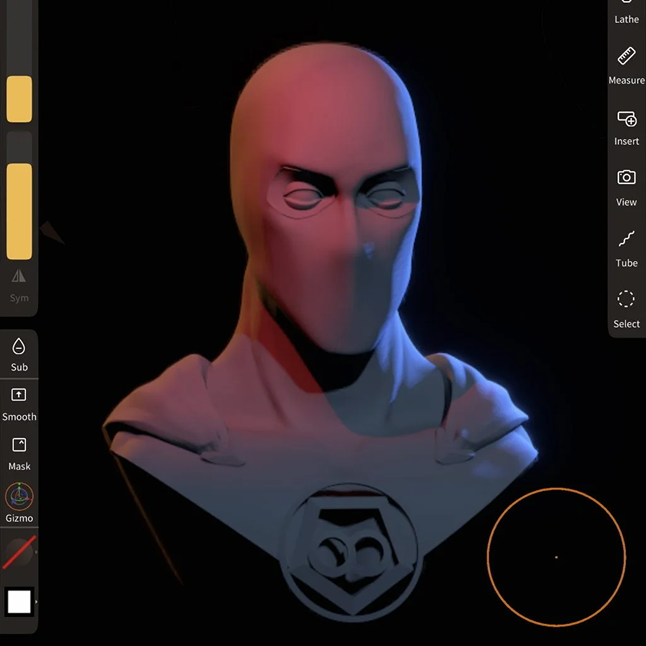Click inside the orange circle joystick
The width and height of the screenshot is (646, 646).
[x=556, y=557]
